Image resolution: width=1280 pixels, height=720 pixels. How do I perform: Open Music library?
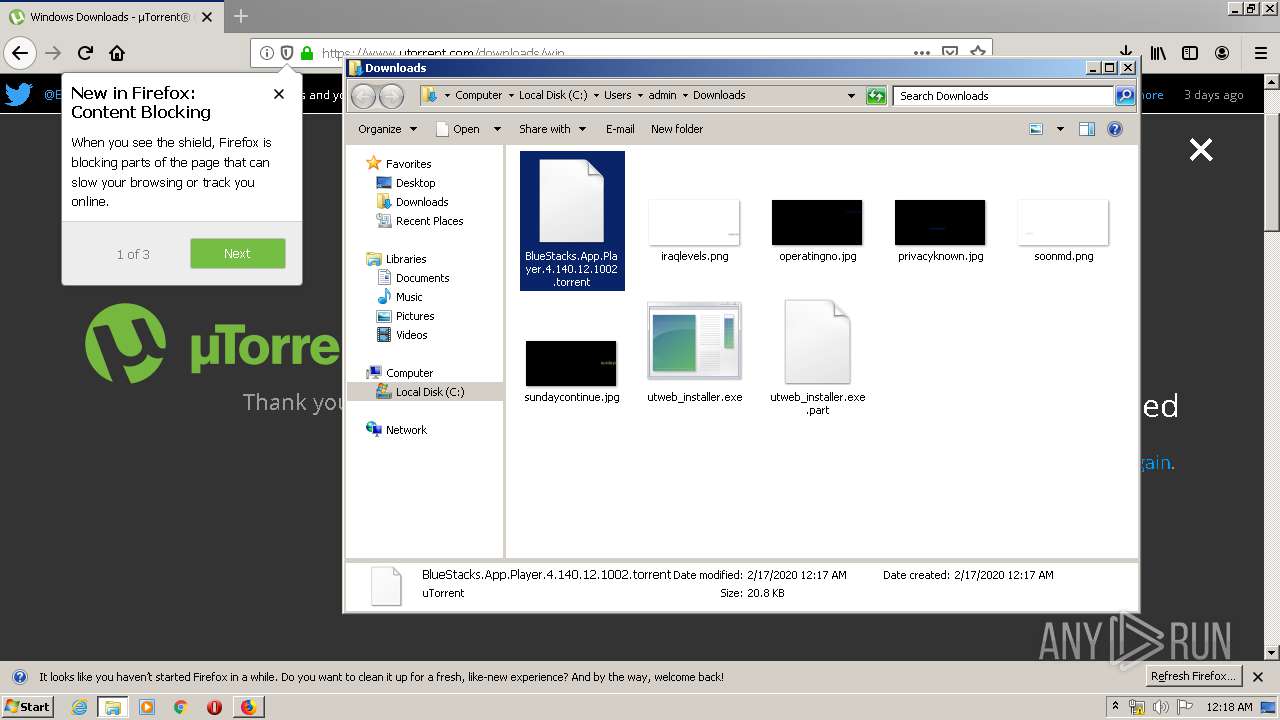[409, 297]
